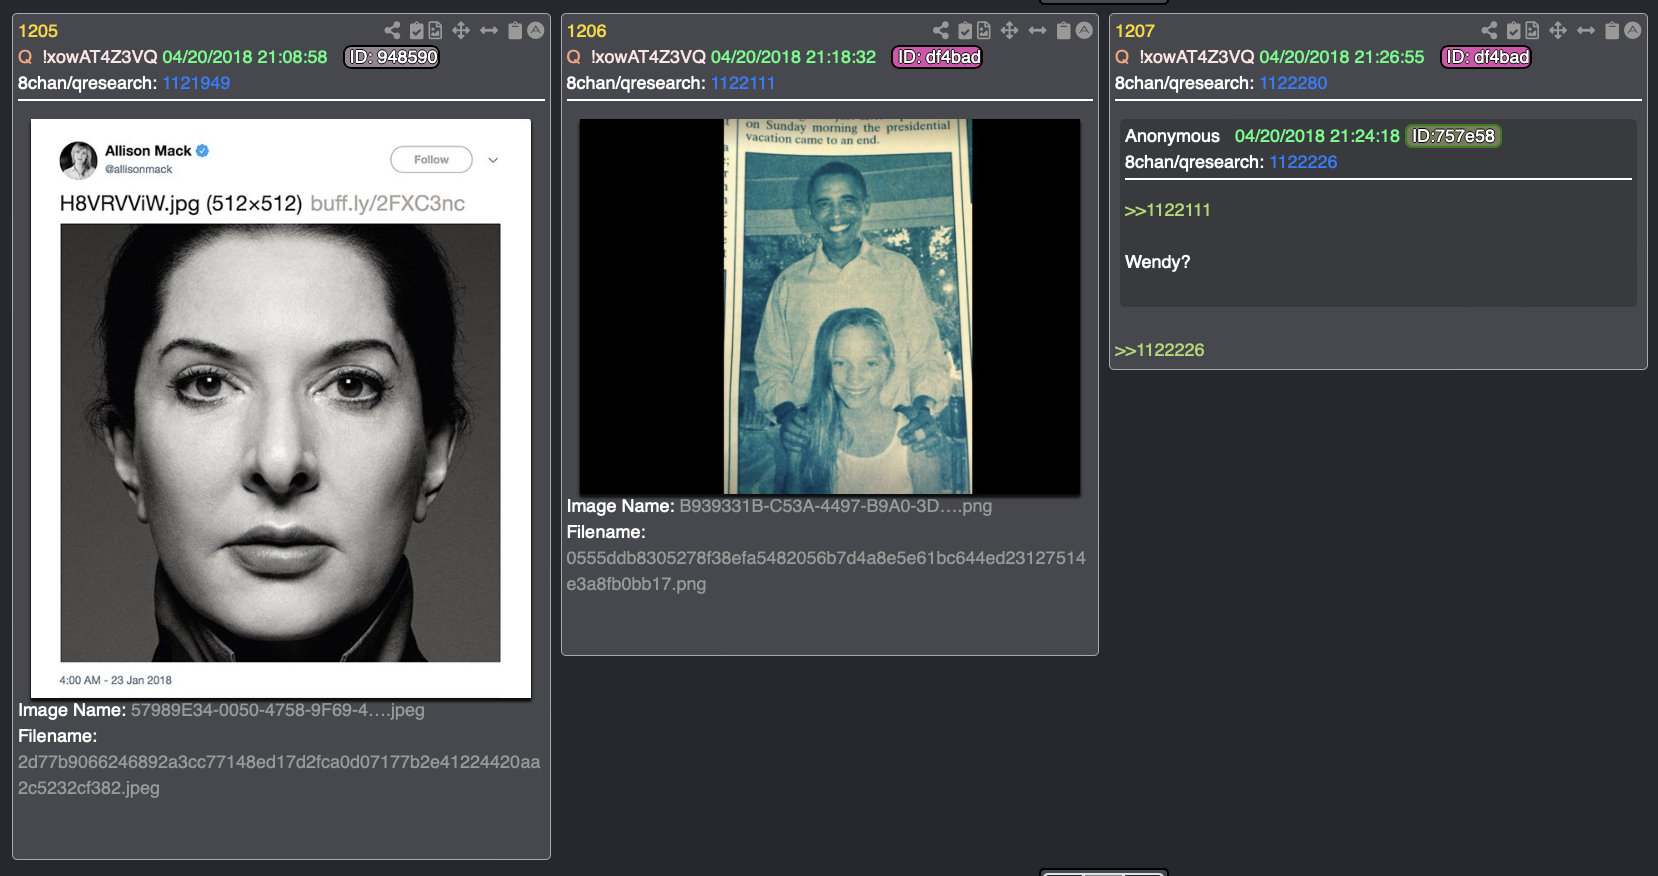Click the circled up-arrow icon on post 1205
Viewport: 1658px width, 876px height.
point(536,30)
